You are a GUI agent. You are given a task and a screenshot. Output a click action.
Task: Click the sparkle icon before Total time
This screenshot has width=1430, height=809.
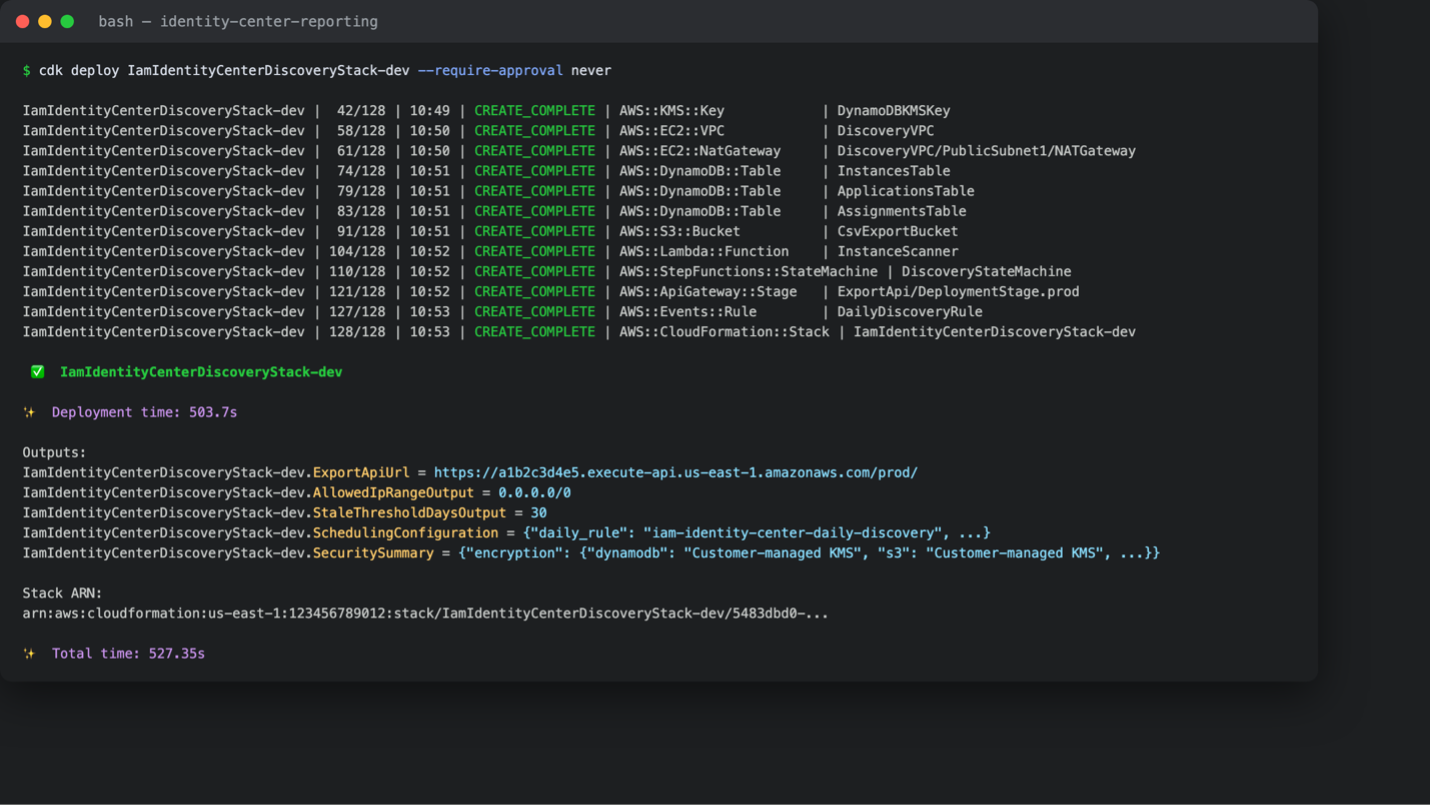tap(29, 653)
